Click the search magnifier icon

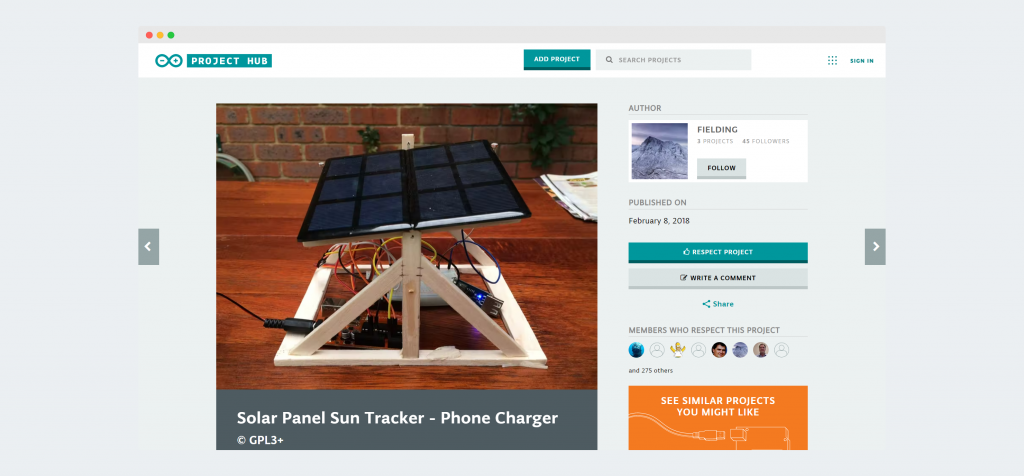click(x=609, y=60)
